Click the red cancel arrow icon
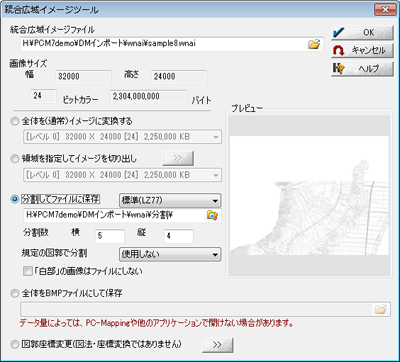Screen dimensions: 400x362 tap(339, 51)
